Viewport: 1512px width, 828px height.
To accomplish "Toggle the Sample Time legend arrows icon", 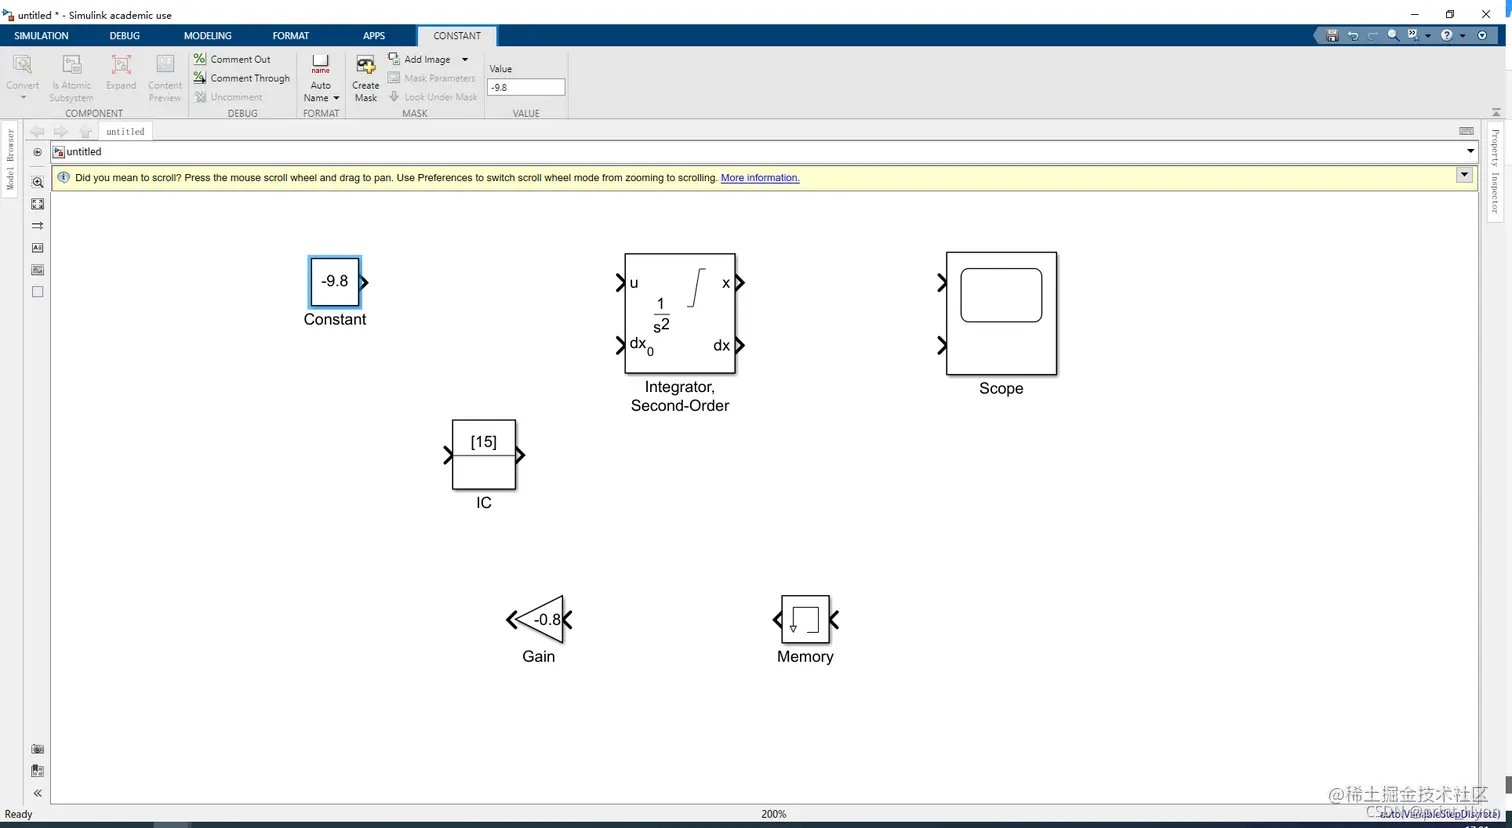I will click(x=37, y=226).
